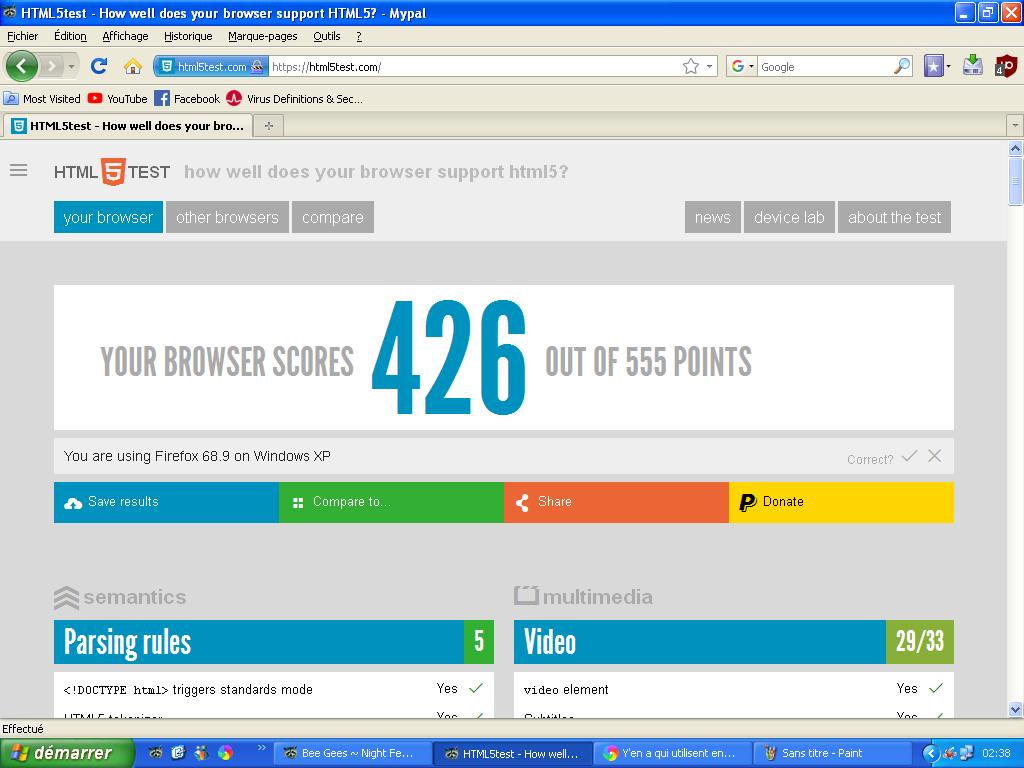Click the colorful circle quick launch icon

pyautogui.click(x=225, y=753)
